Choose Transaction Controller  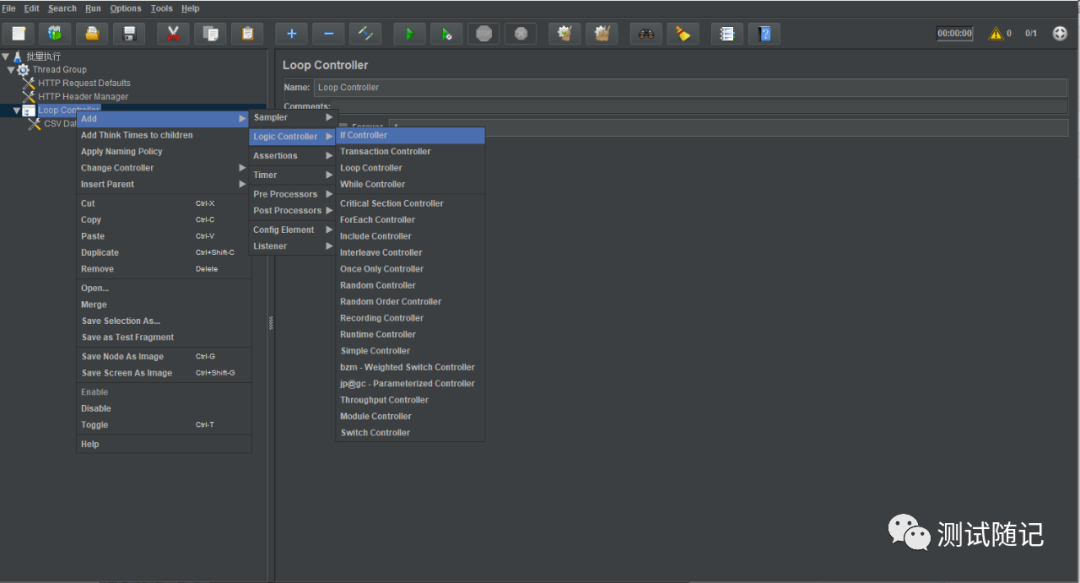point(411,152)
